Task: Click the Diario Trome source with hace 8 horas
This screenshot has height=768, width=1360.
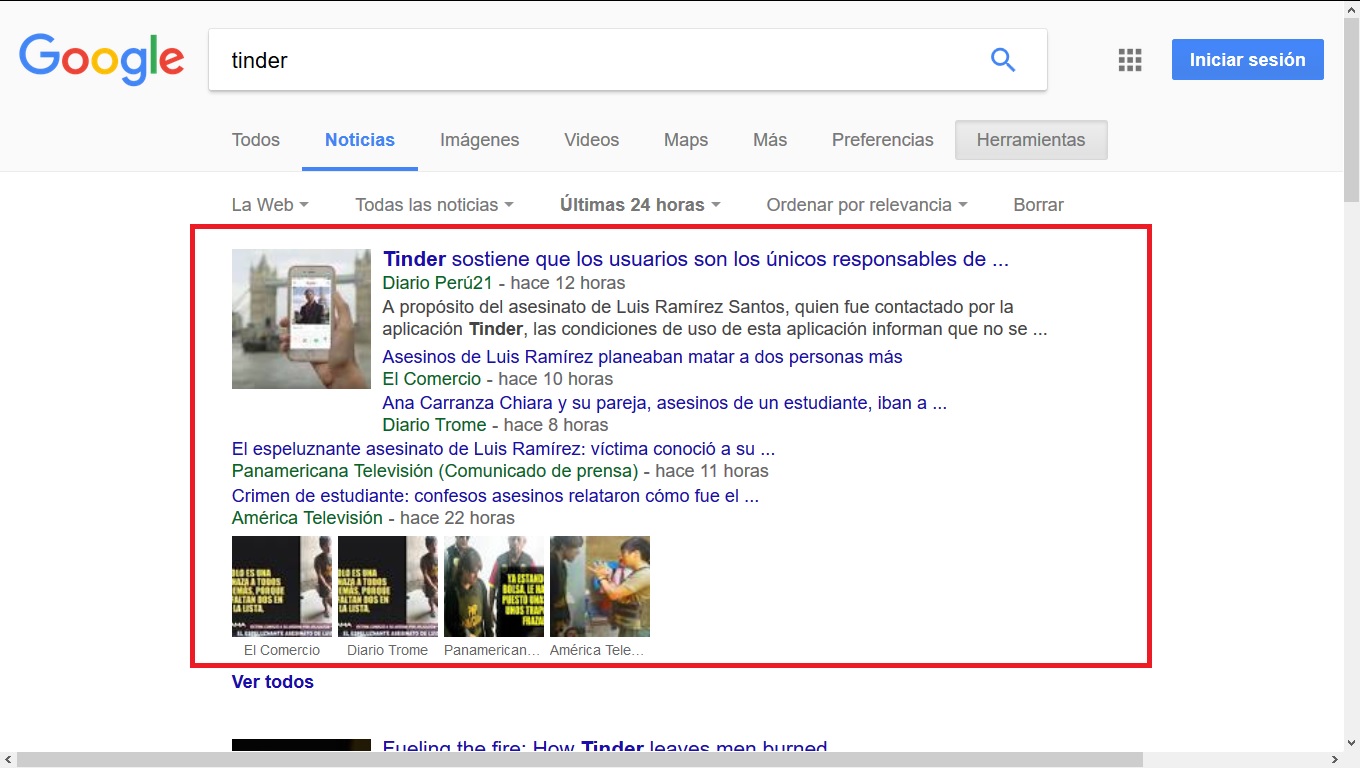Action: [x=435, y=425]
